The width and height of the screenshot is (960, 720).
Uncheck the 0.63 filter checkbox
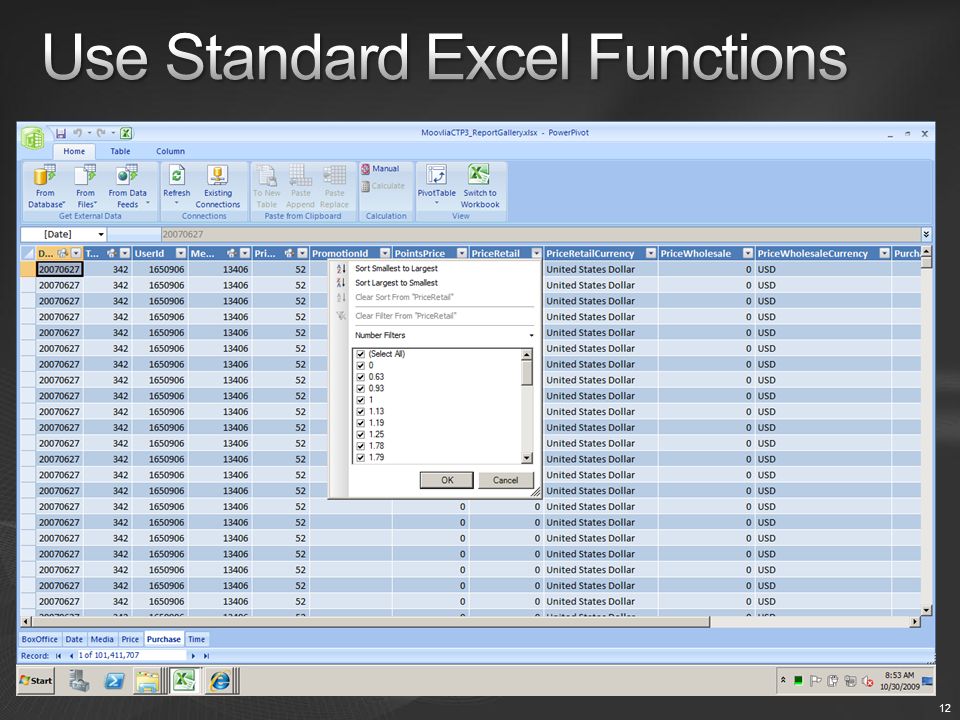(361, 377)
